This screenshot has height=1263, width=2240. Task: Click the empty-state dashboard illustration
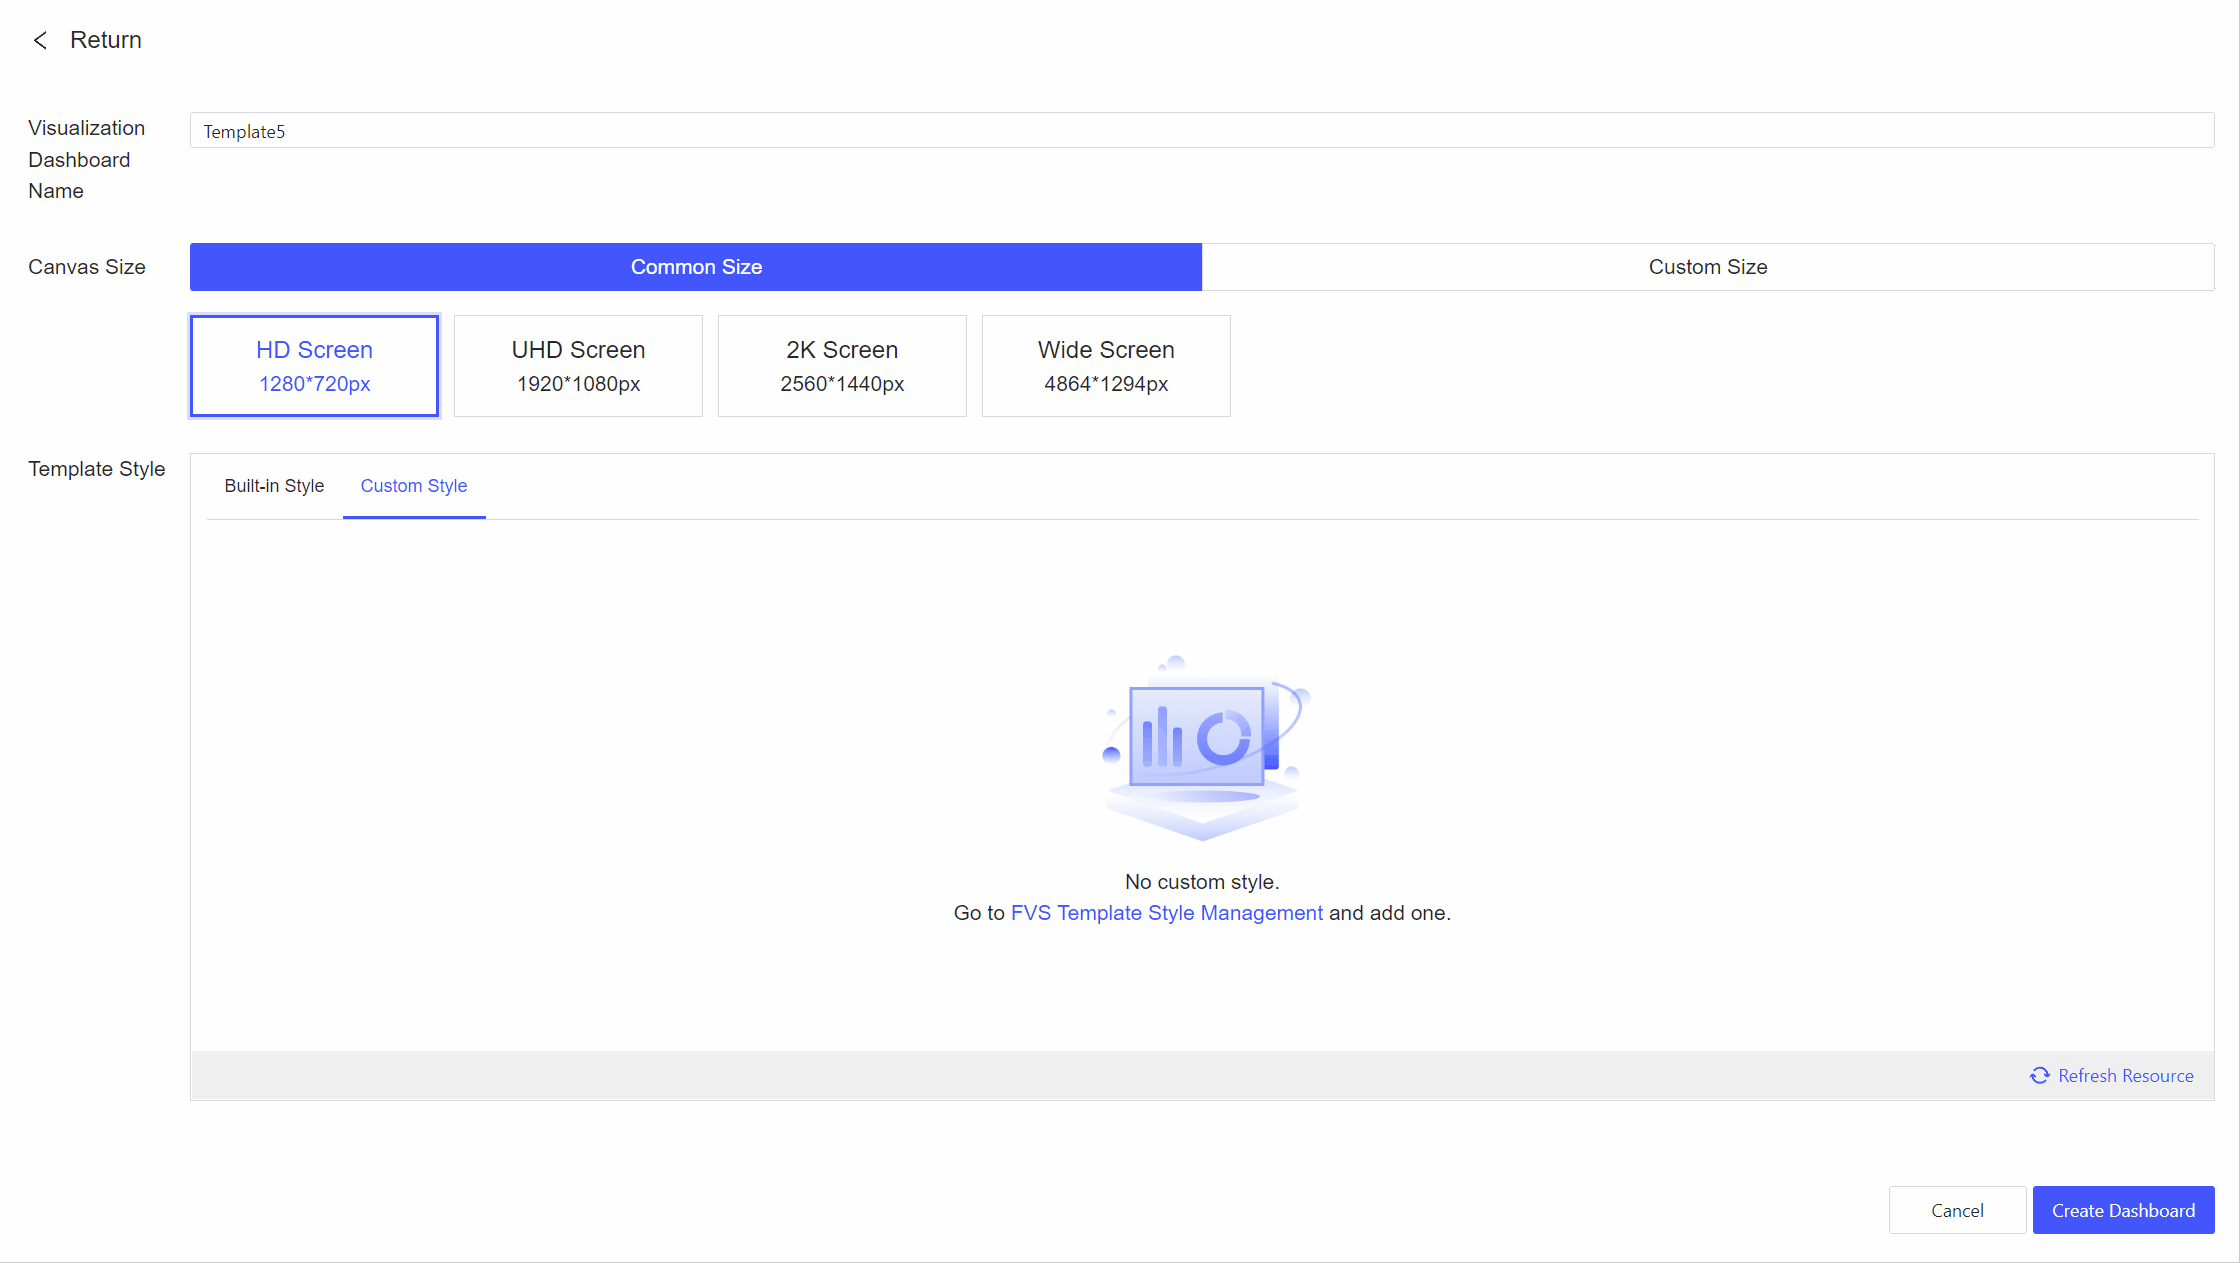(1204, 748)
